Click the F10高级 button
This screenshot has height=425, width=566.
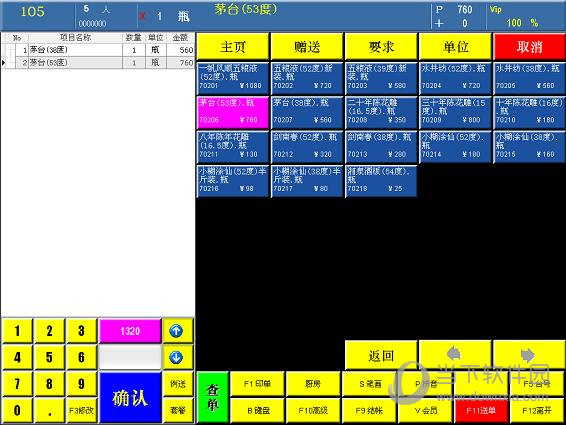click(313, 410)
